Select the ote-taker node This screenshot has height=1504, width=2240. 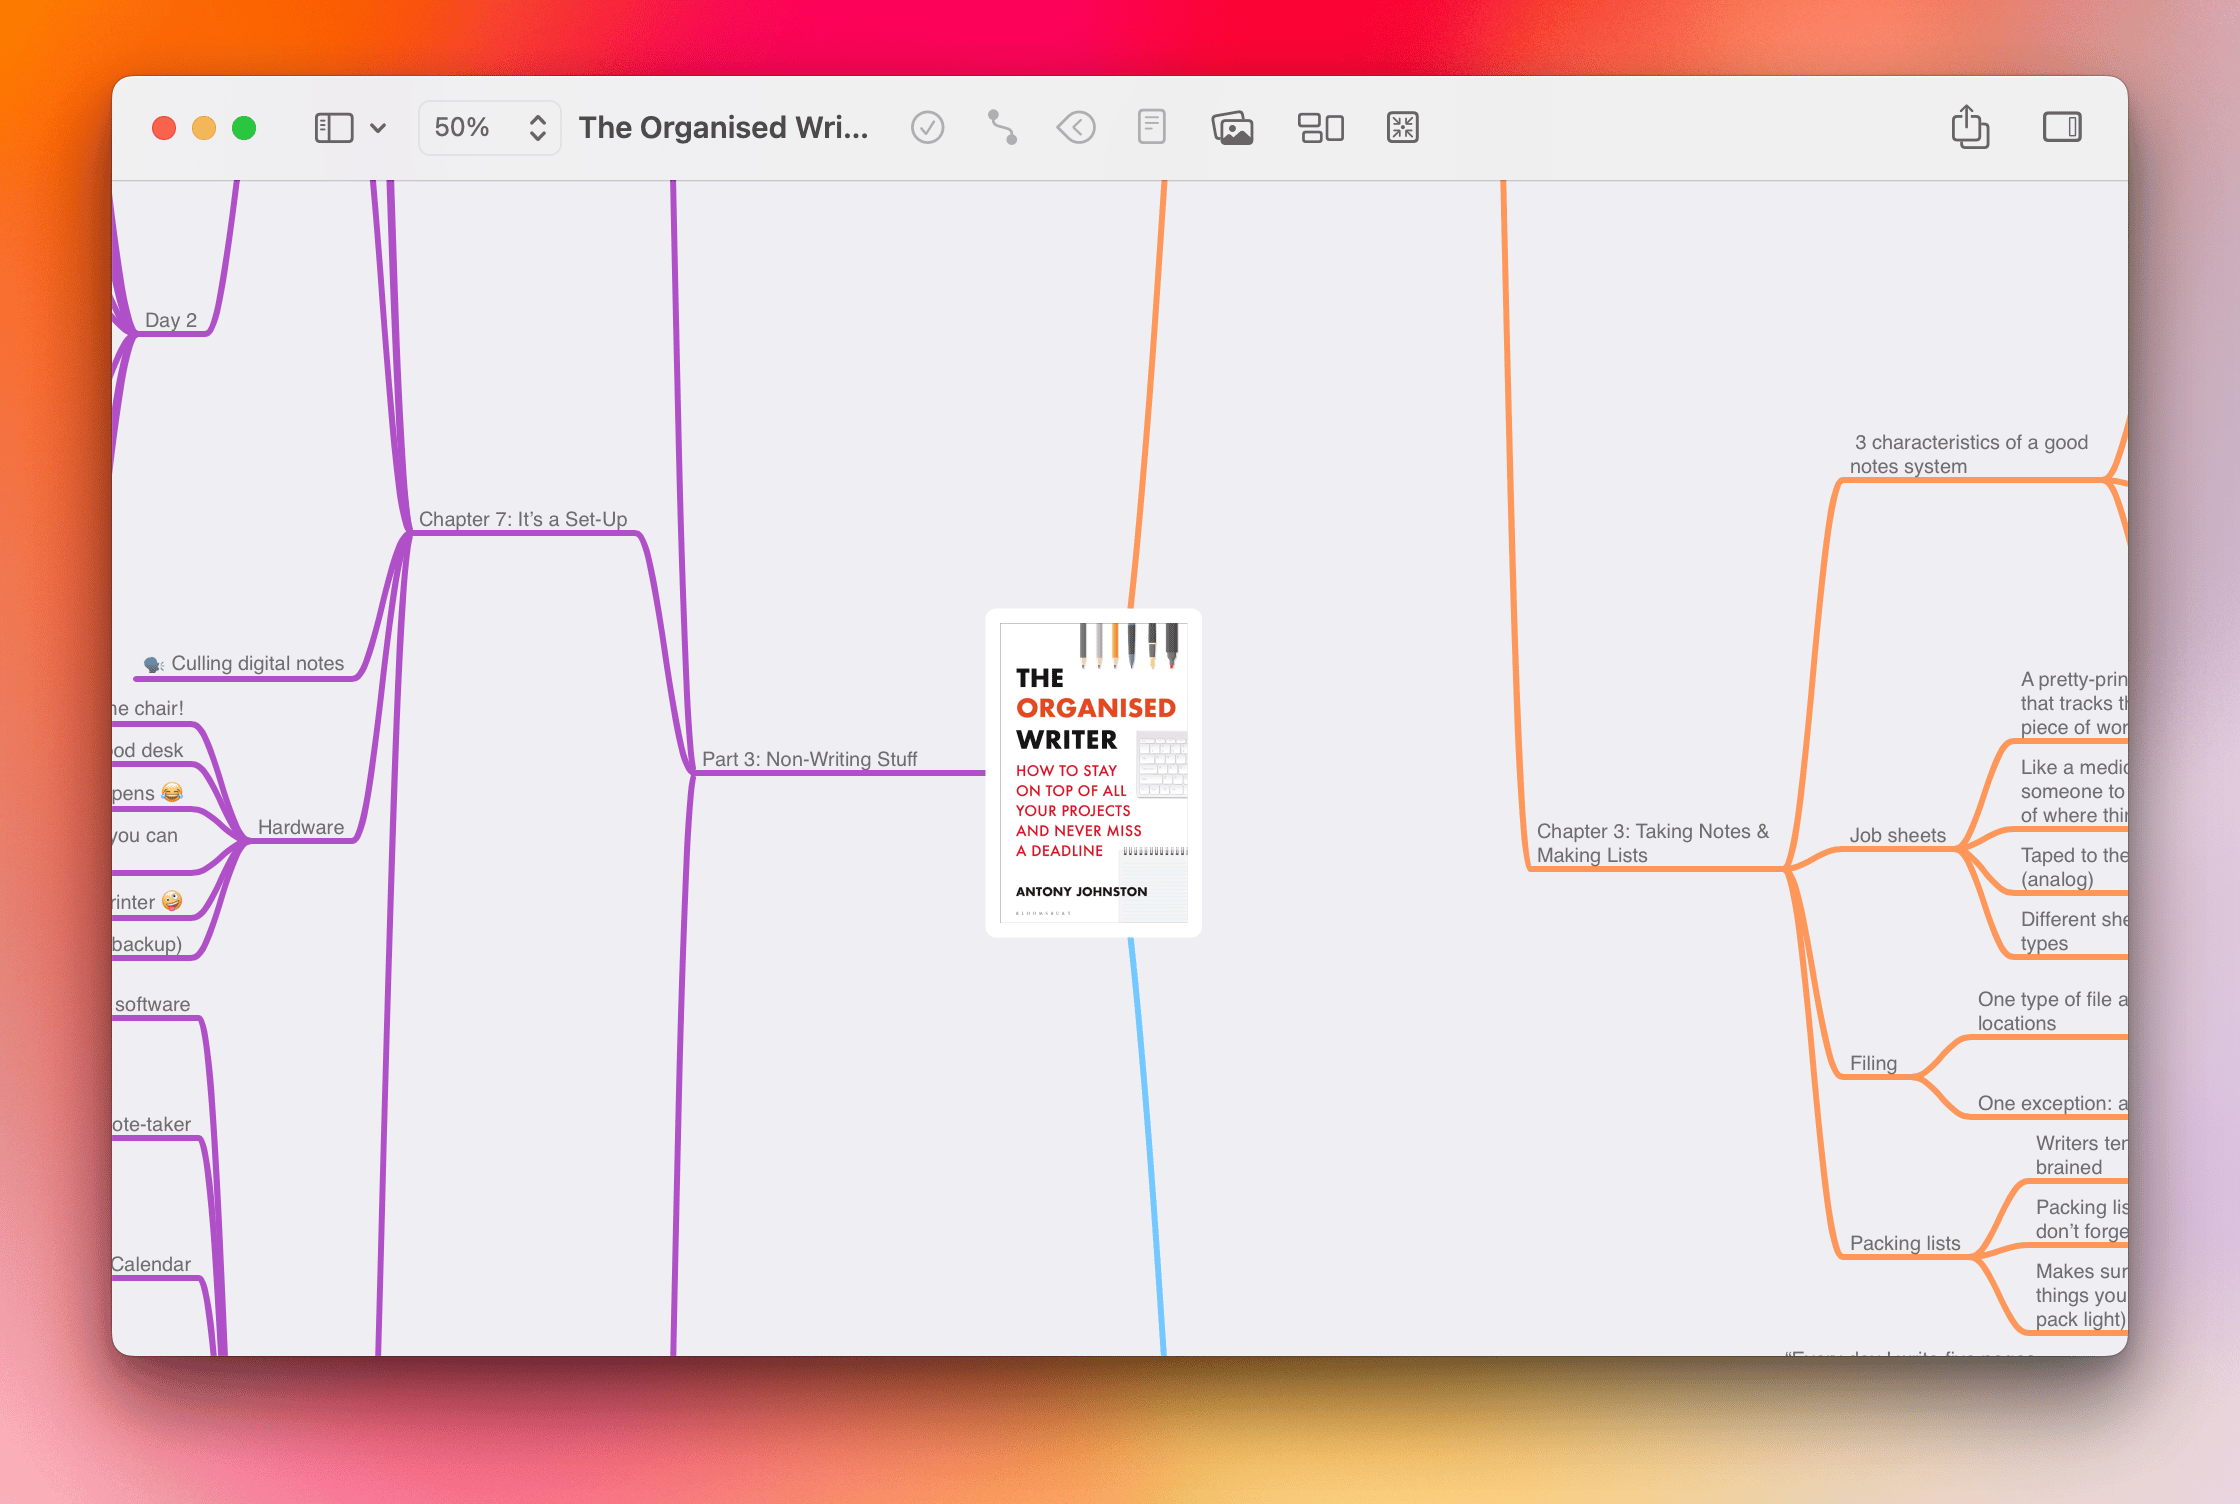[x=151, y=1124]
